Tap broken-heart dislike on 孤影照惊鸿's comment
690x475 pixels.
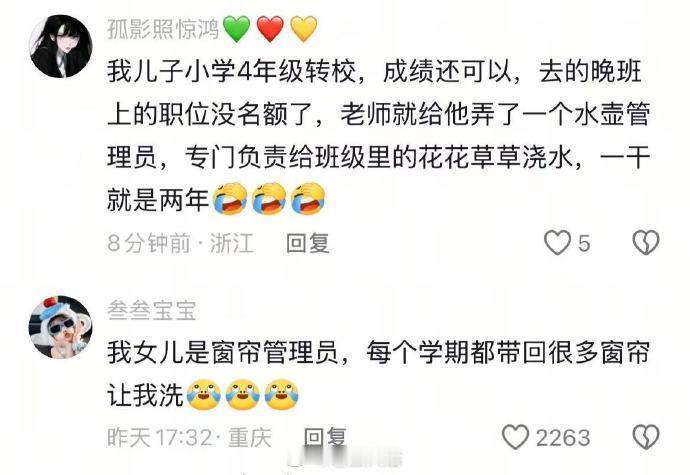[646, 243]
